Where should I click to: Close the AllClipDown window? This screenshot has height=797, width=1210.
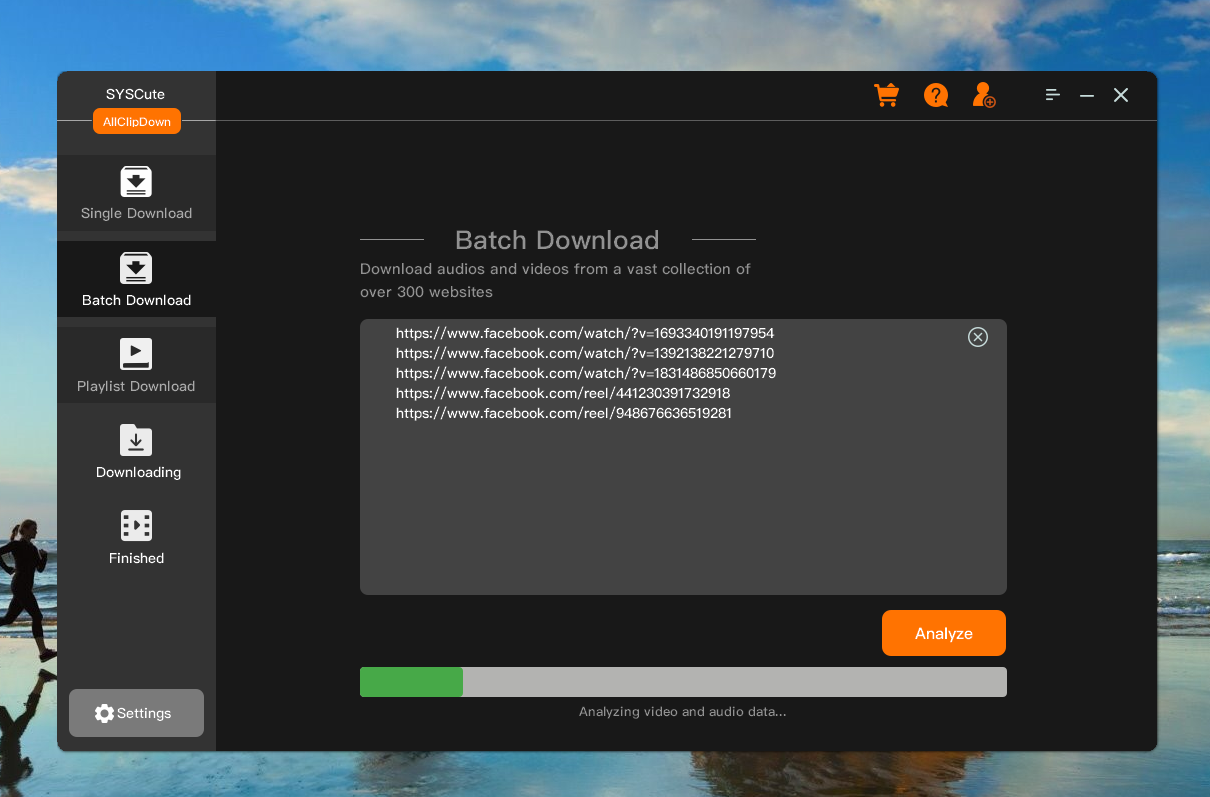[x=1121, y=95]
